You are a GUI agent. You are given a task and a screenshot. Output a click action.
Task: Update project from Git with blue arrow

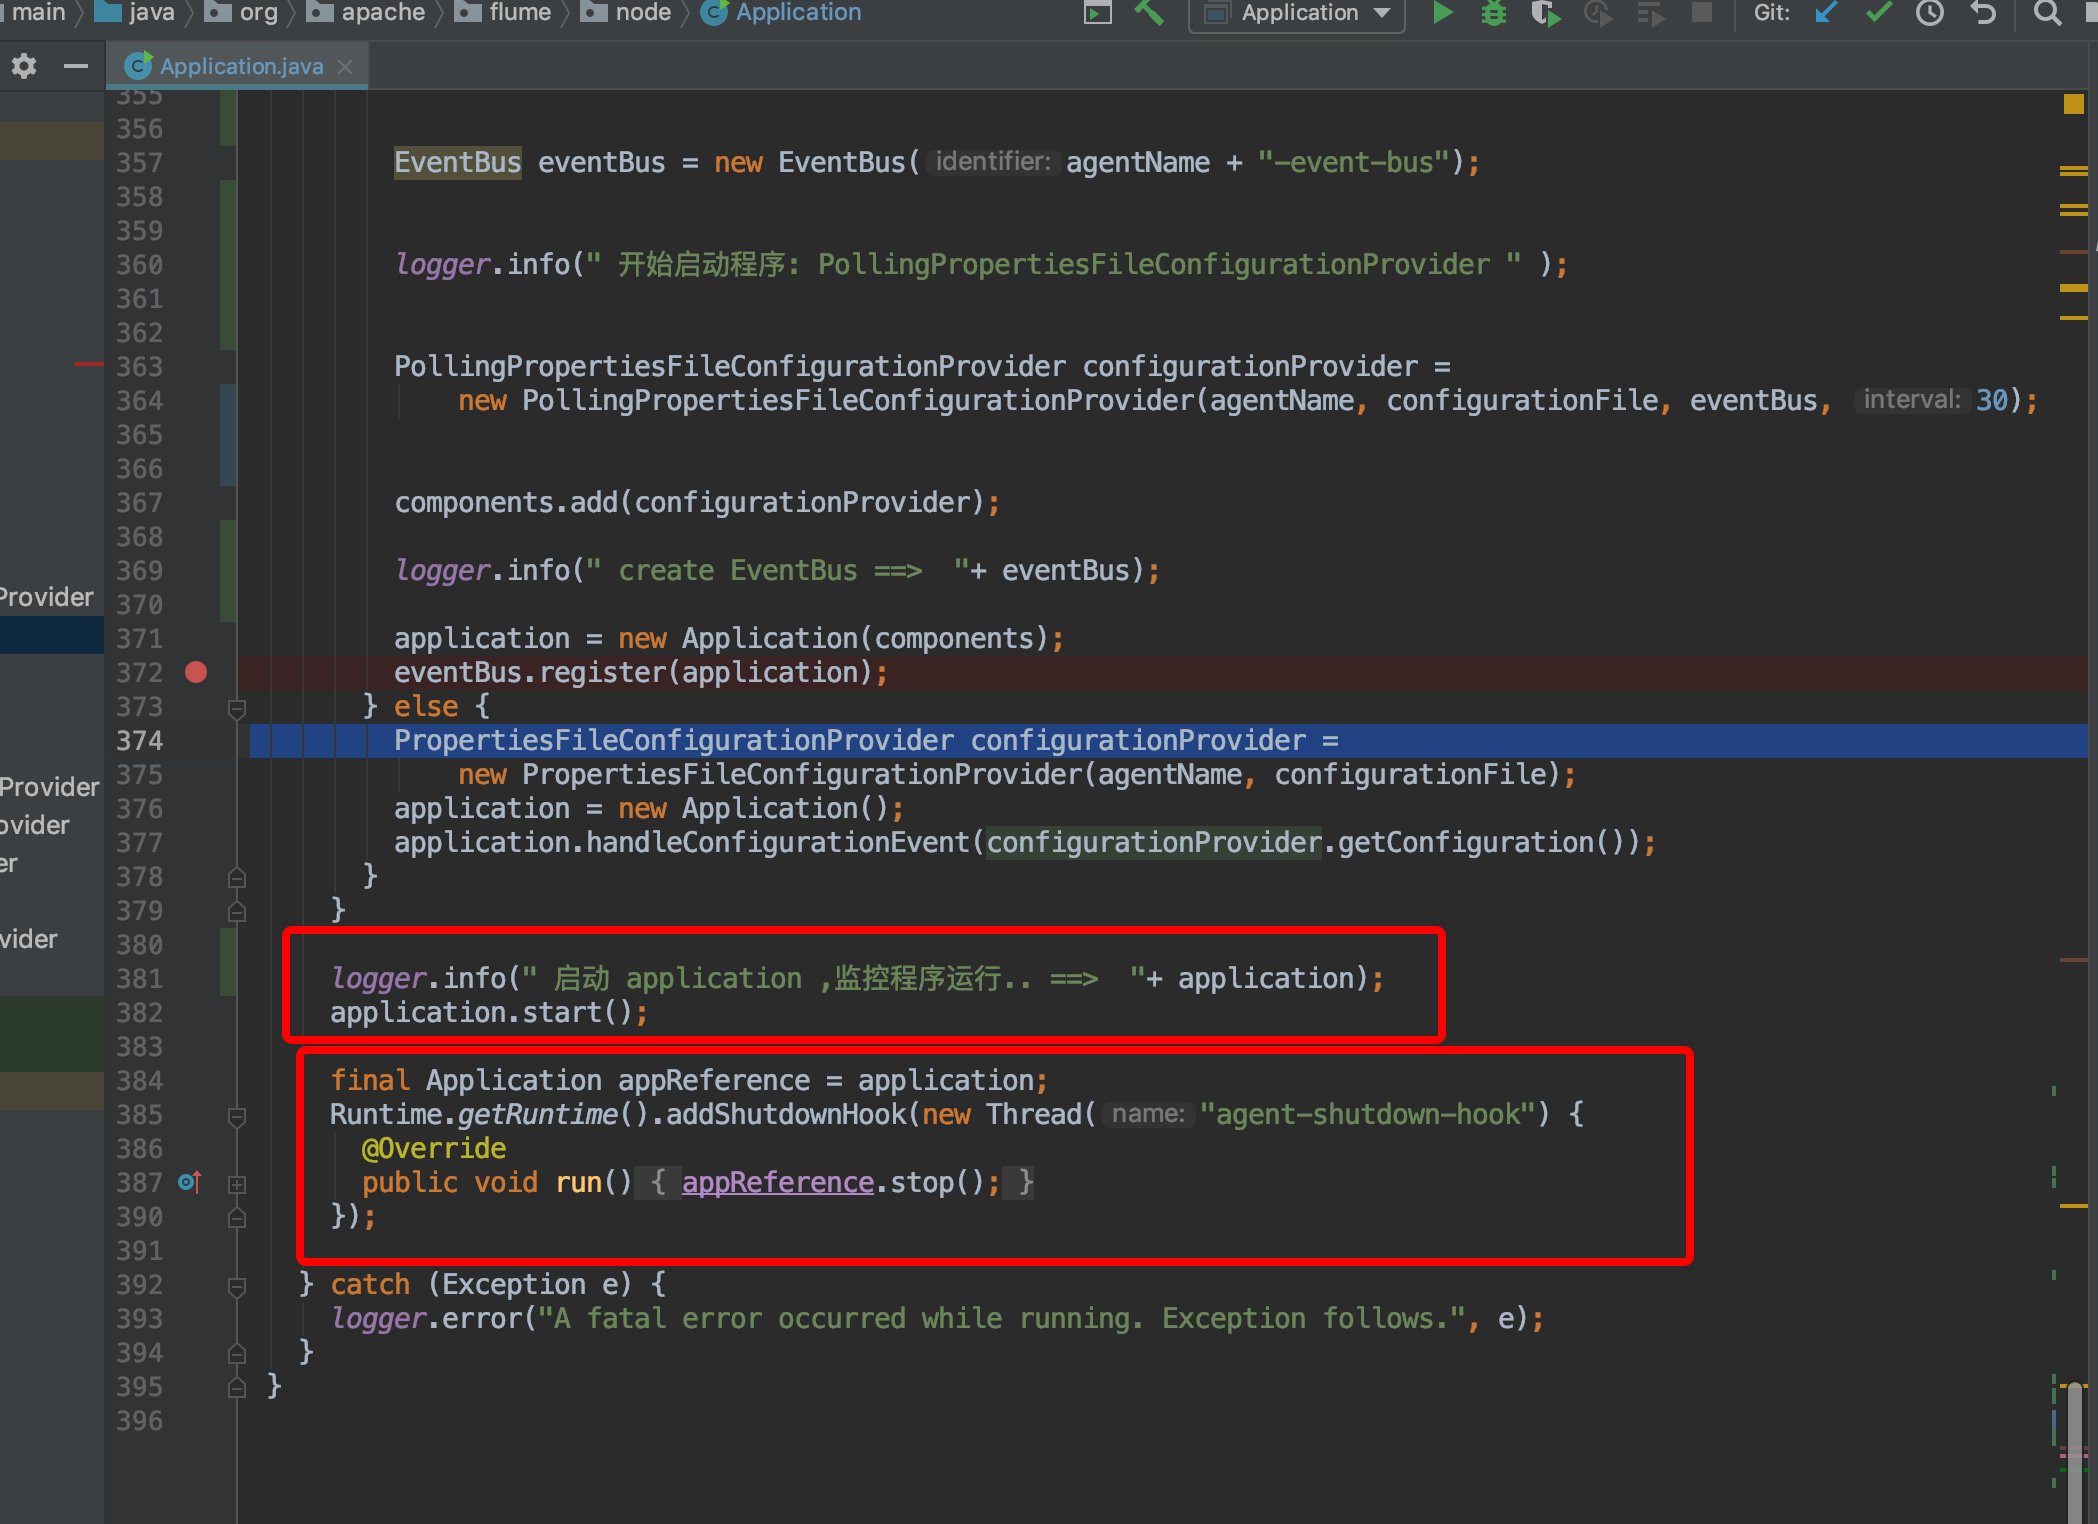(1825, 14)
